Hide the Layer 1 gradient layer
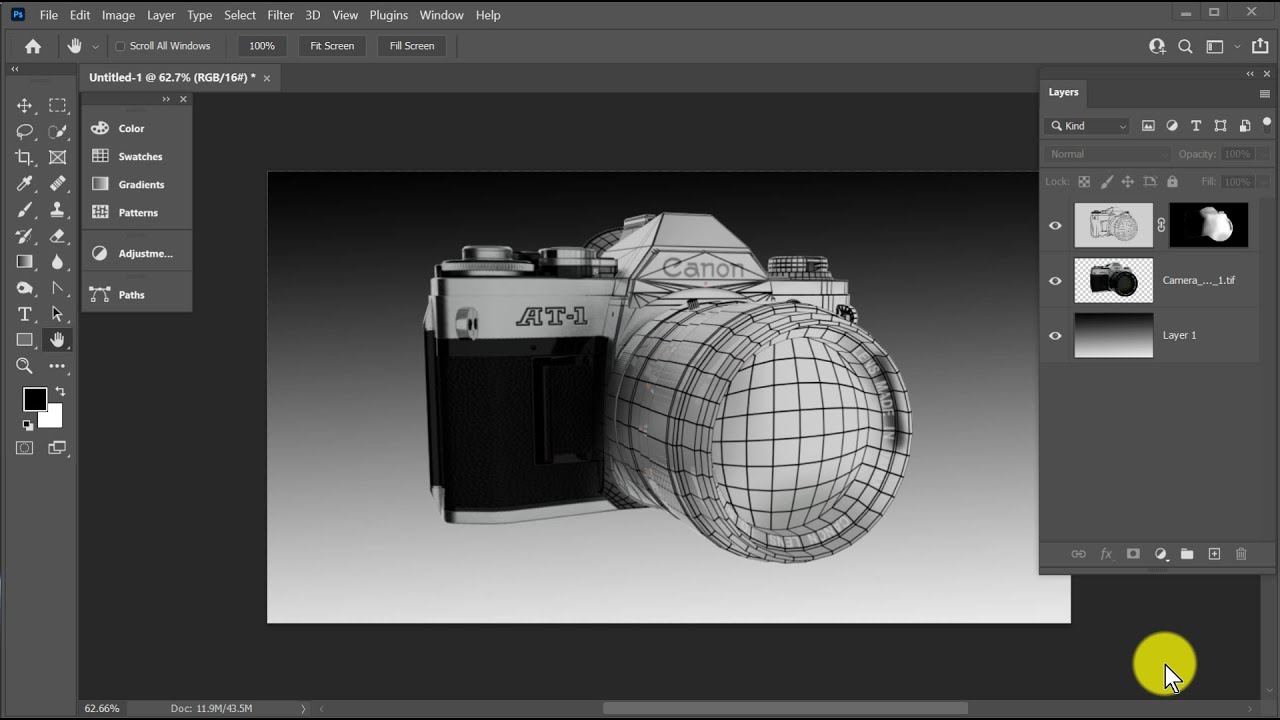The height and width of the screenshot is (720, 1280). [x=1055, y=336]
